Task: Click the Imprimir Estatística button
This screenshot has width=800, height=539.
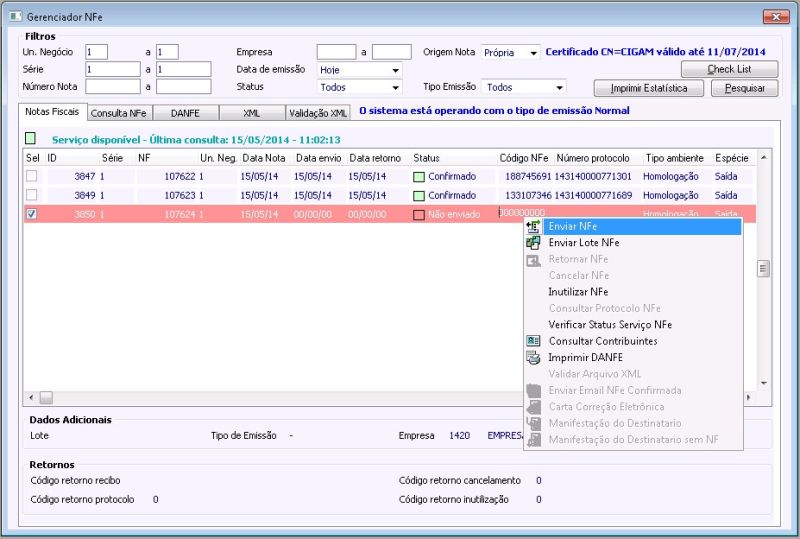Action: point(648,88)
